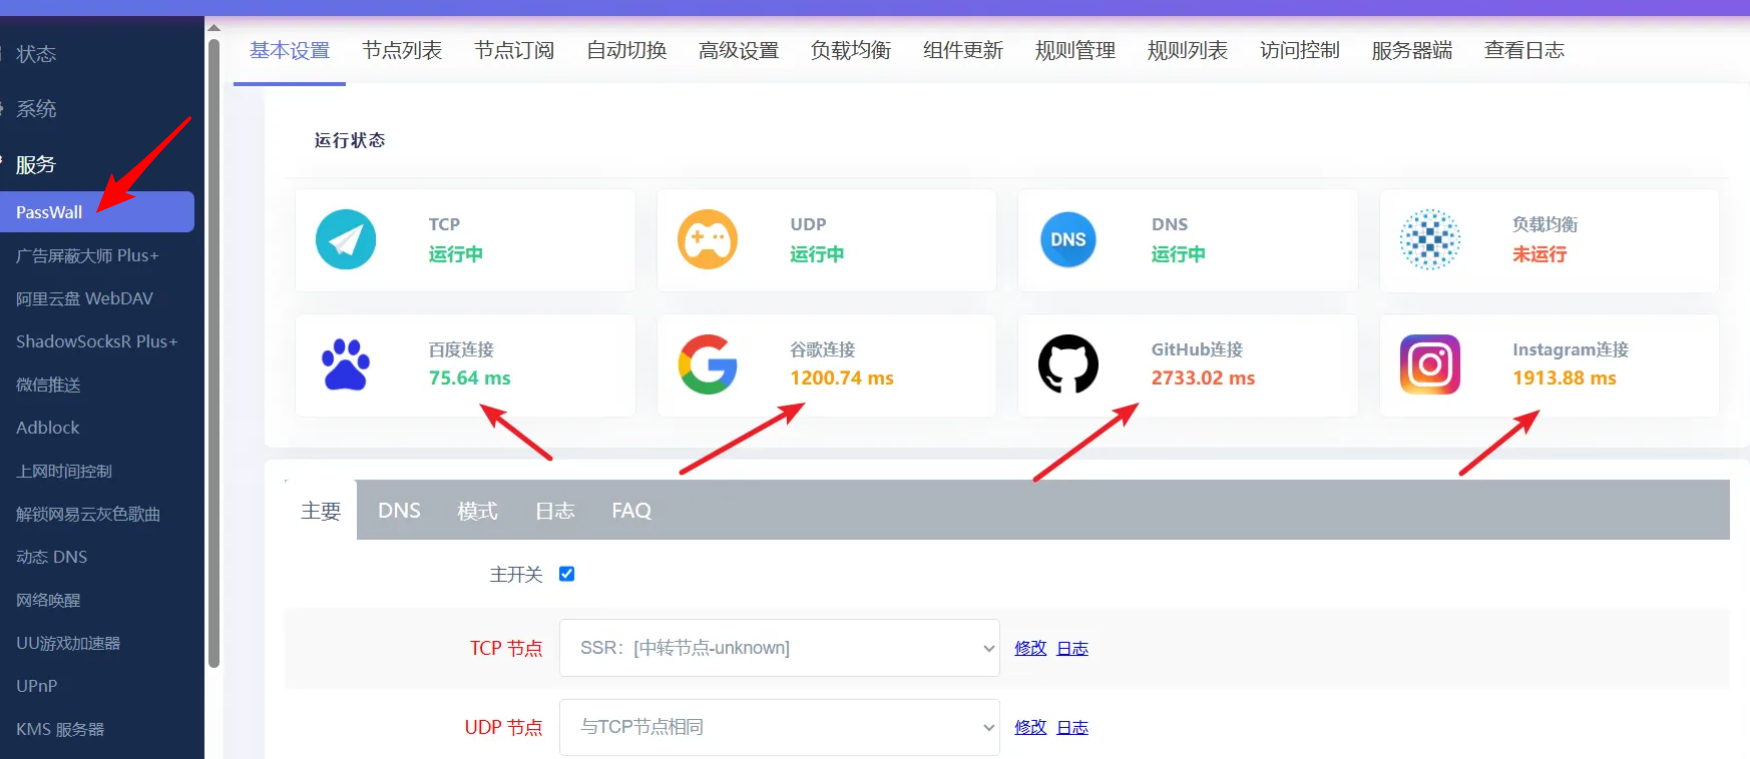Click the blue DNS status icon
1750x759 pixels.
1068,240
